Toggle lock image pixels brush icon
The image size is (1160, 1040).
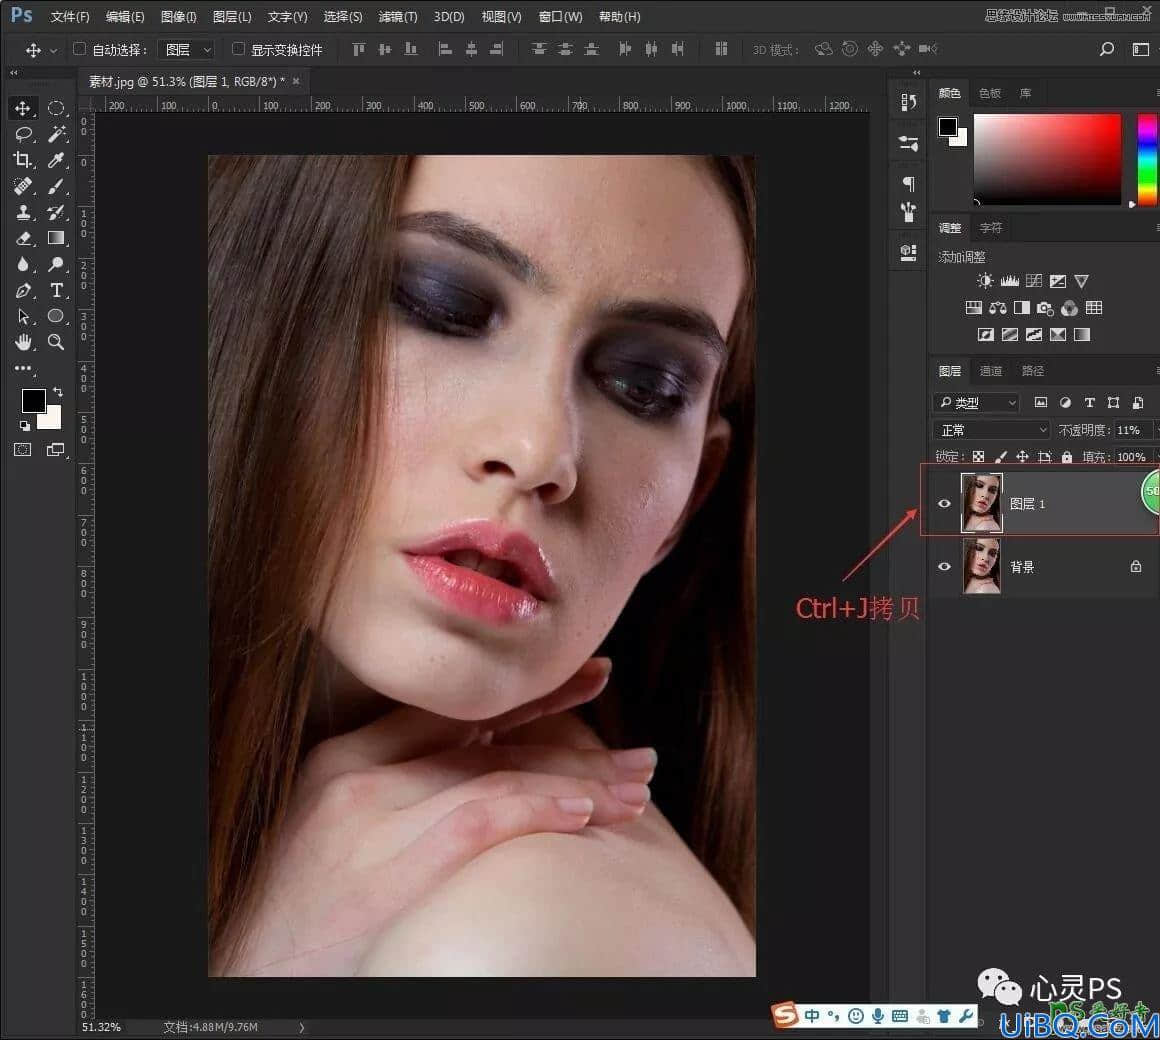click(1000, 457)
